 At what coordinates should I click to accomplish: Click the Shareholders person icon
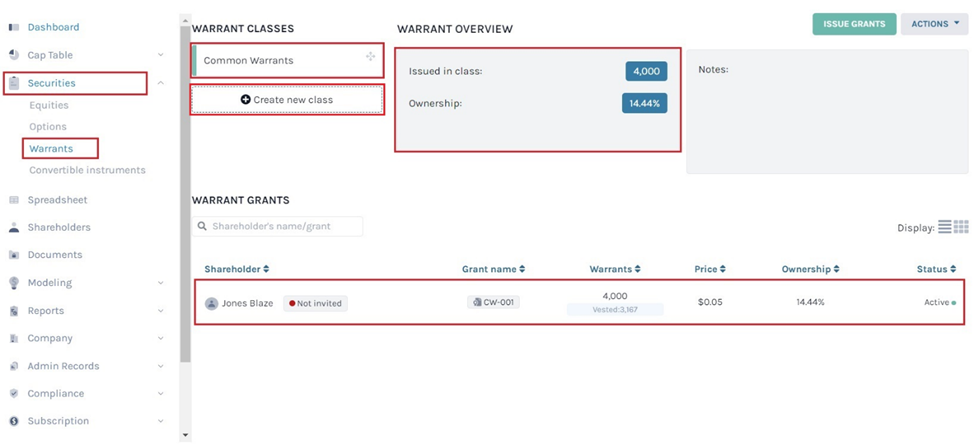[14, 227]
